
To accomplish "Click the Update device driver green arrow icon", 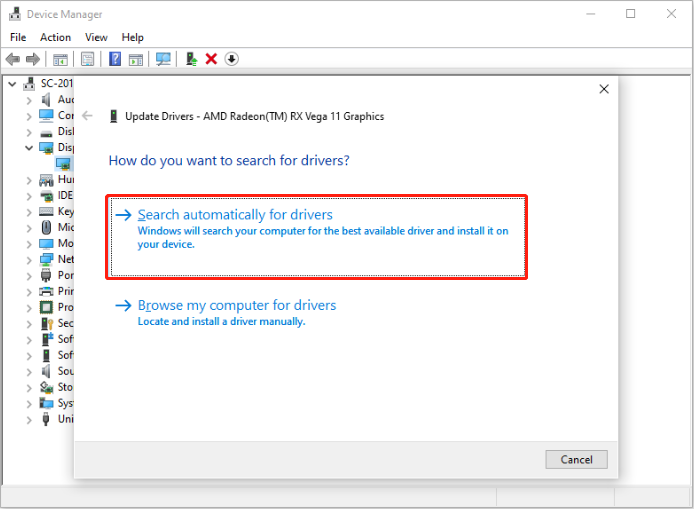I will [191, 59].
